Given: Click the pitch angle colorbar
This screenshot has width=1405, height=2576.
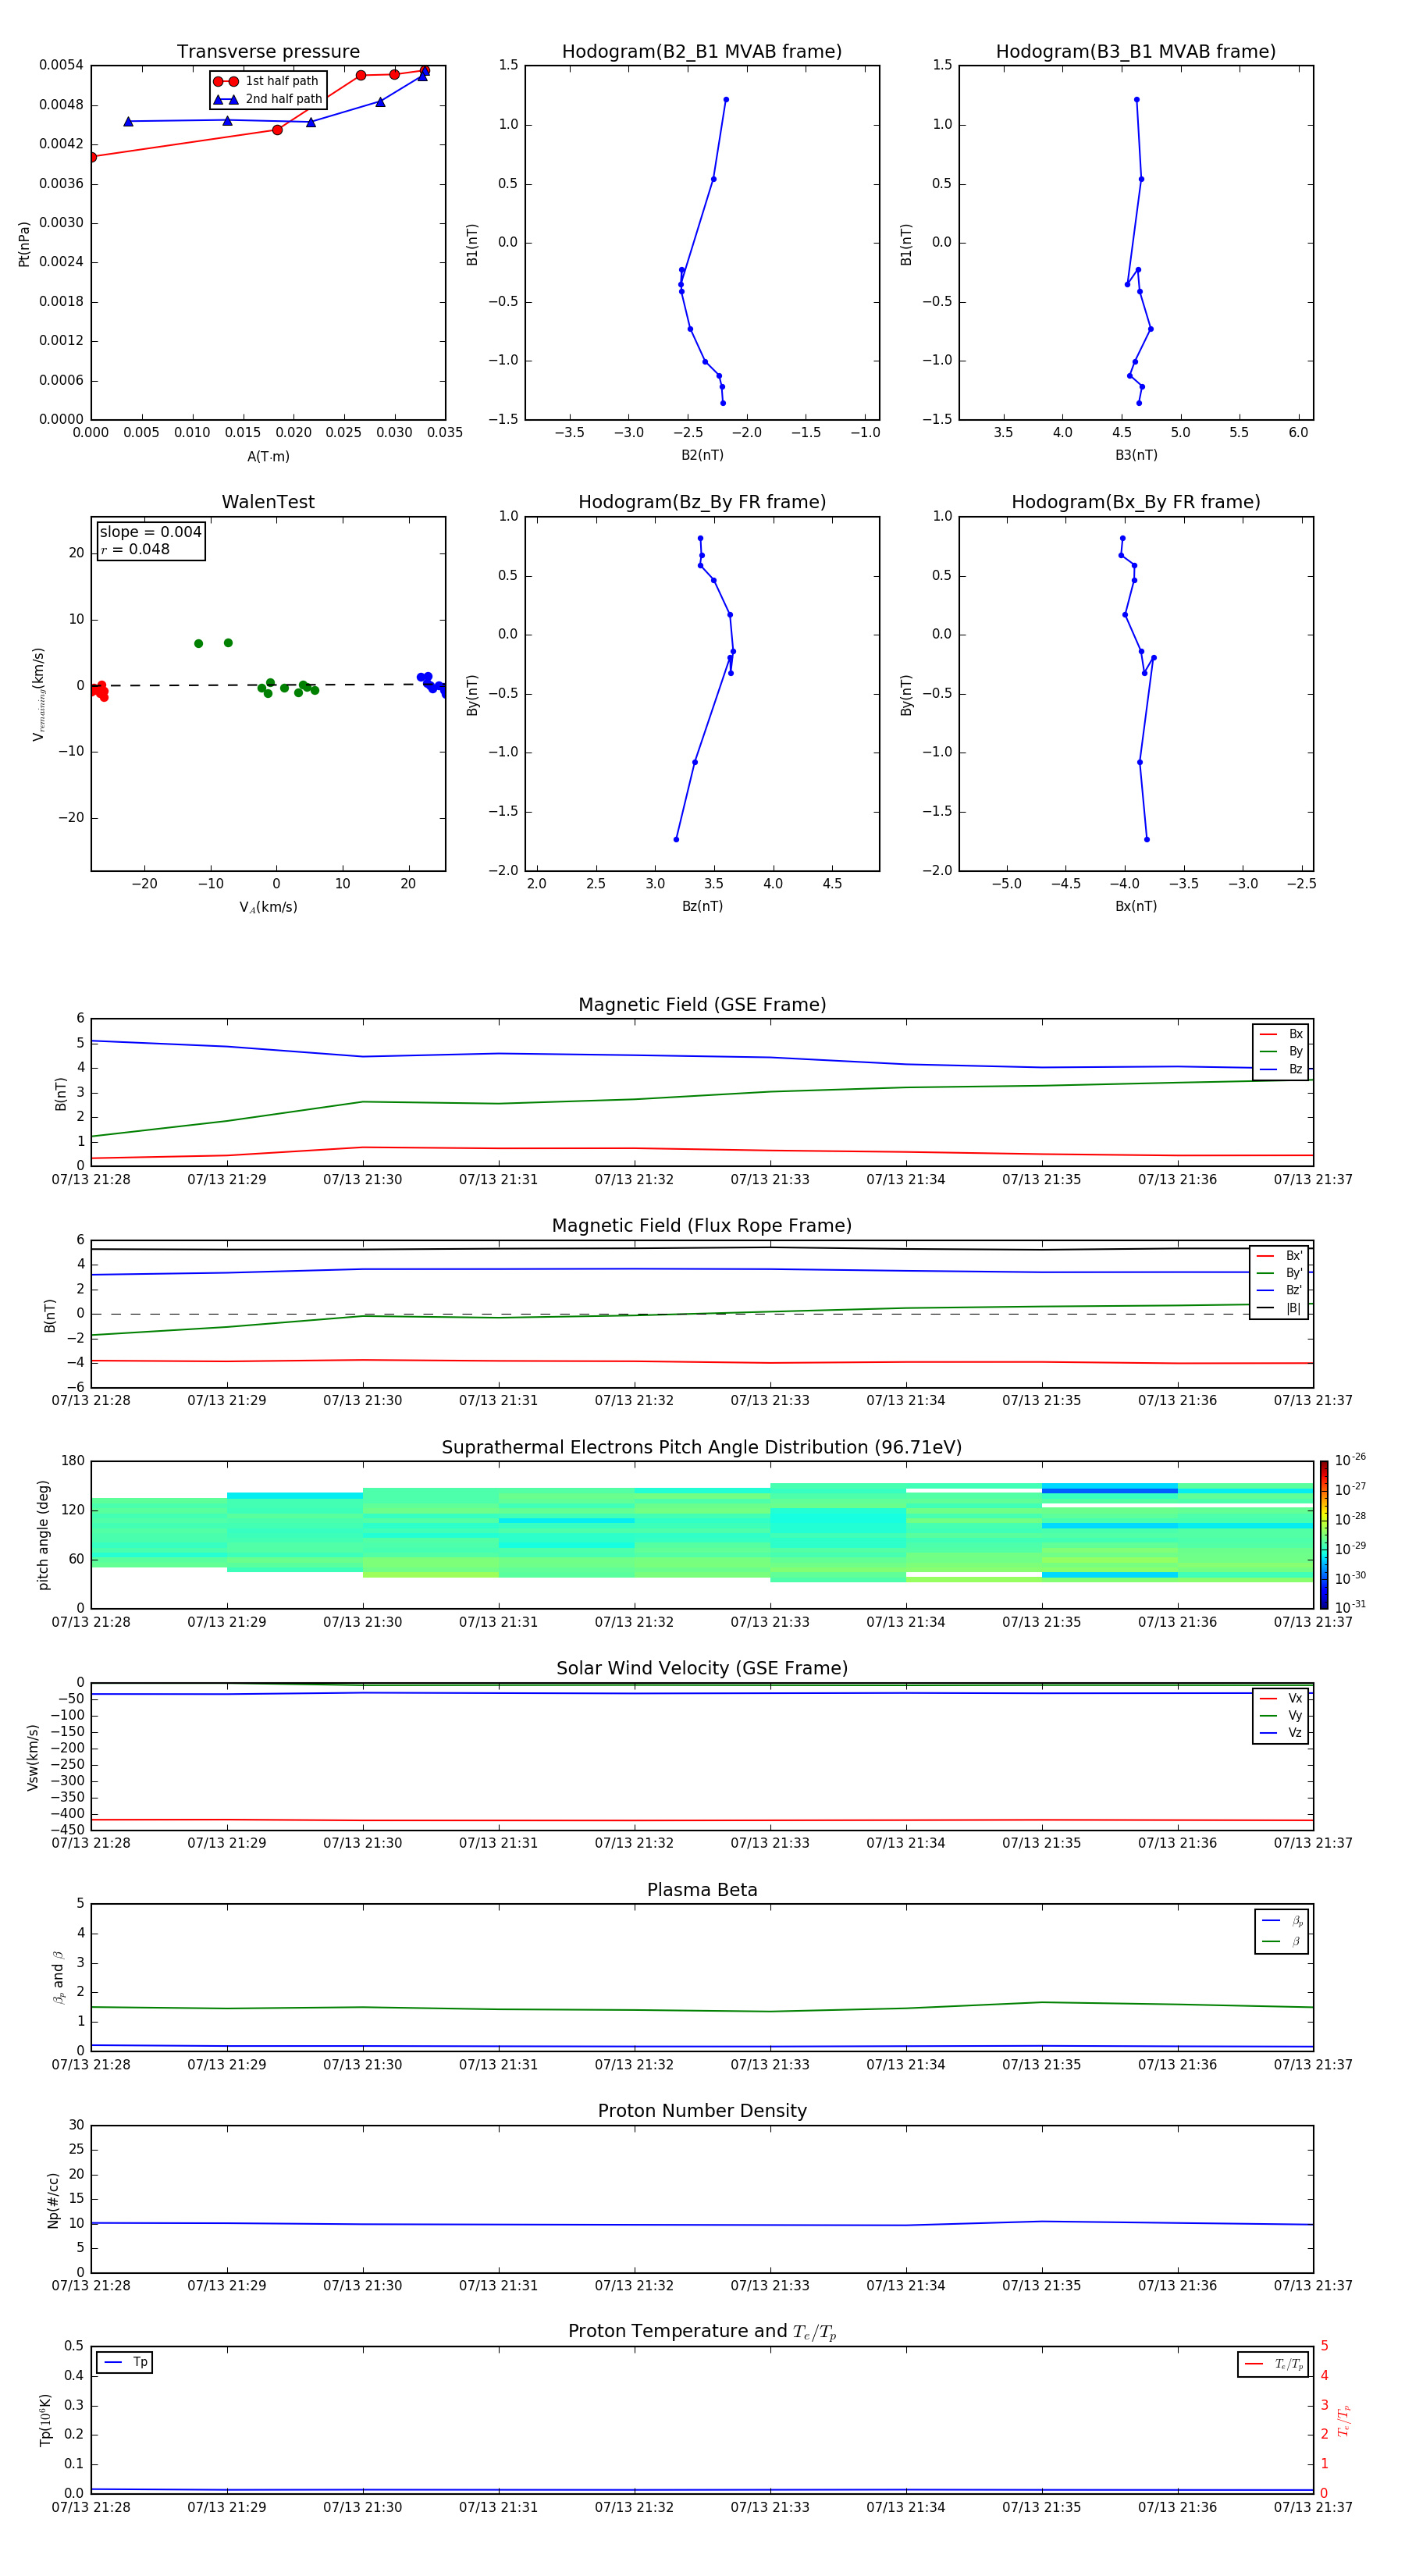Looking at the screenshot, I should (x=1324, y=1535).
